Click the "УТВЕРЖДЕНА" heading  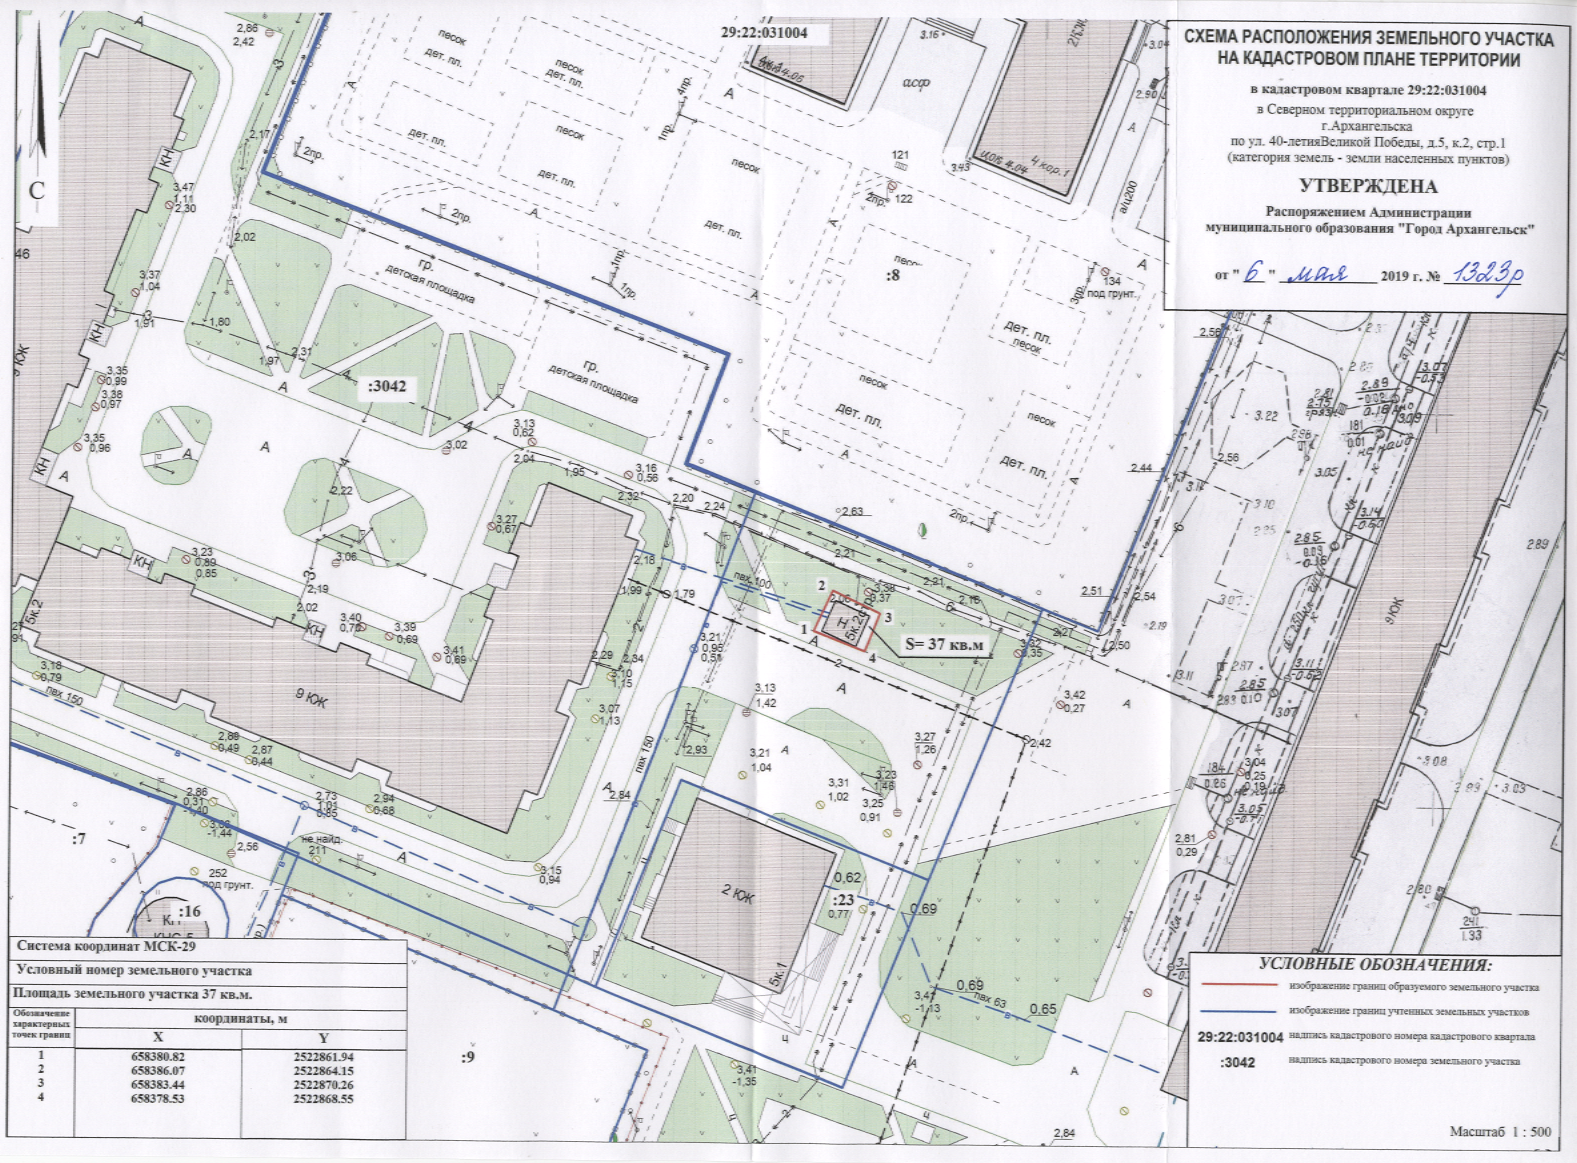coord(1368,186)
